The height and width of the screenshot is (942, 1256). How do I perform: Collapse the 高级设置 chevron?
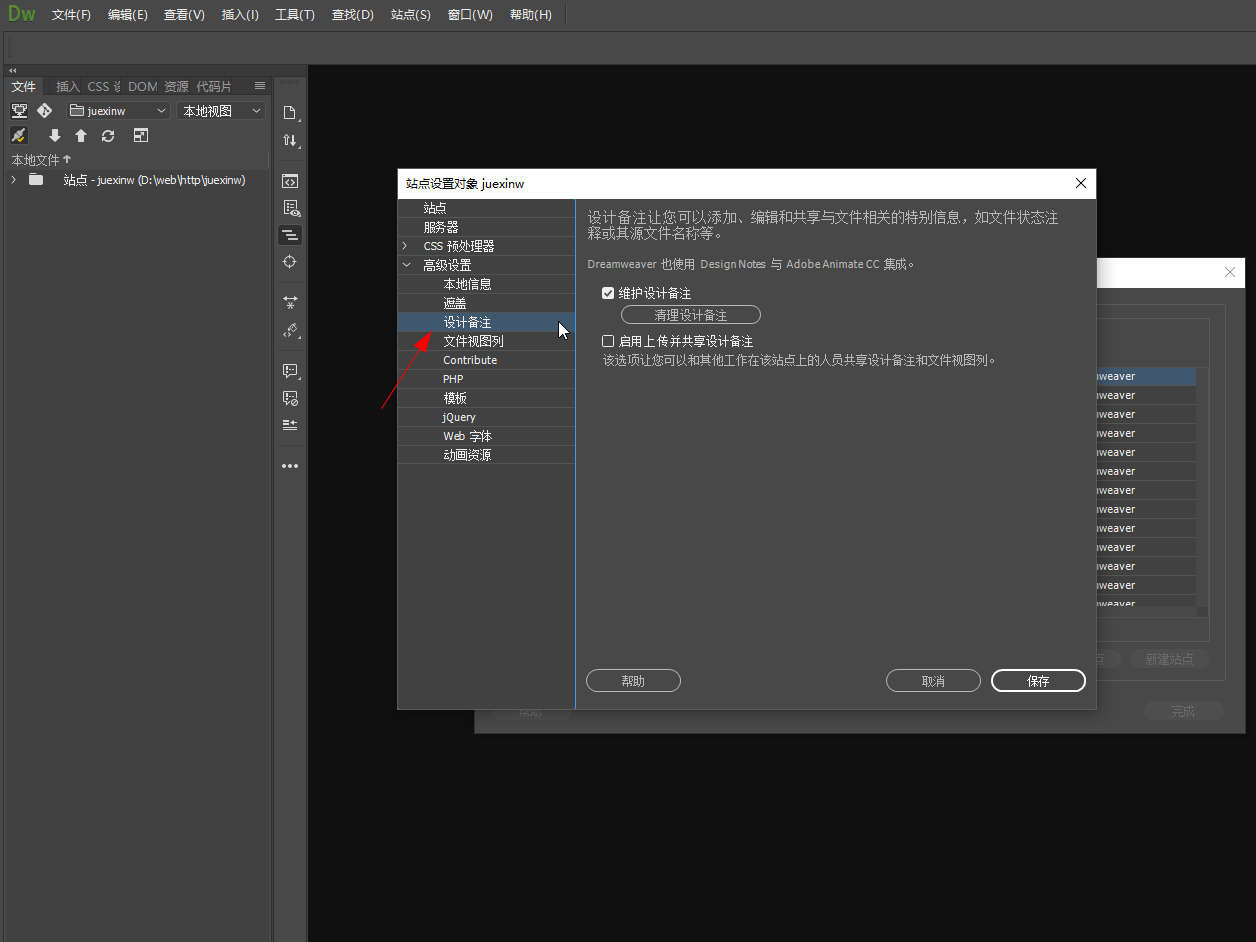[x=406, y=265]
